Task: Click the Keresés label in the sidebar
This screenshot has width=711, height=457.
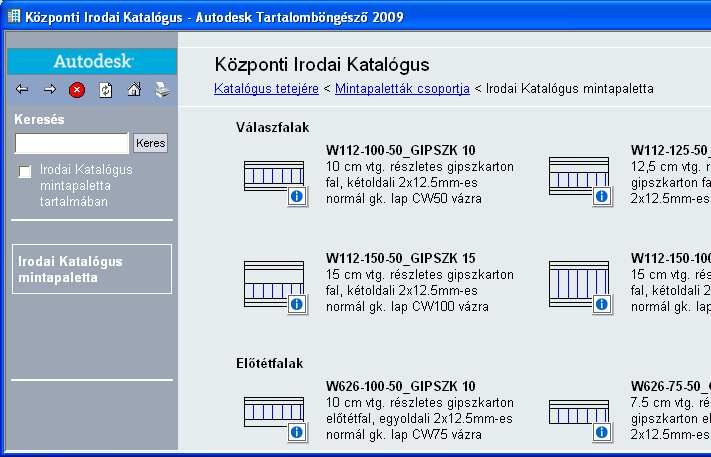Action: [39, 120]
